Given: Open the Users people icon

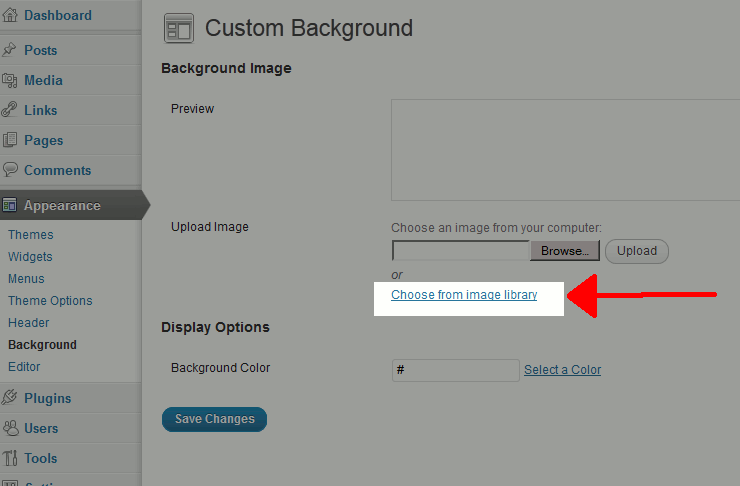Looking at the screenshot, I should (x=9, y=428).
